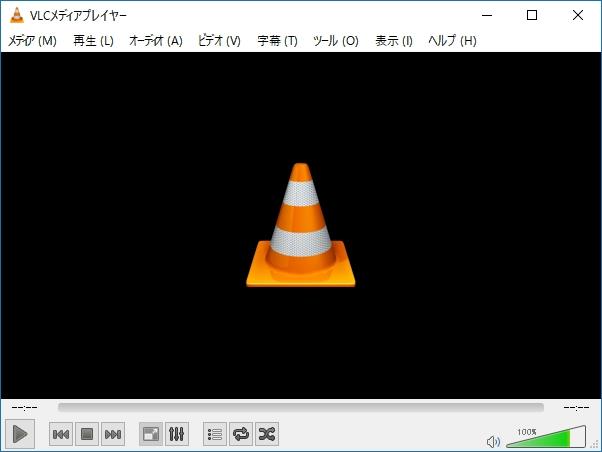The height and width of the screenshot is (452, 602).
Task: Open the メディア (M) menu
Action: pos(32,40)
